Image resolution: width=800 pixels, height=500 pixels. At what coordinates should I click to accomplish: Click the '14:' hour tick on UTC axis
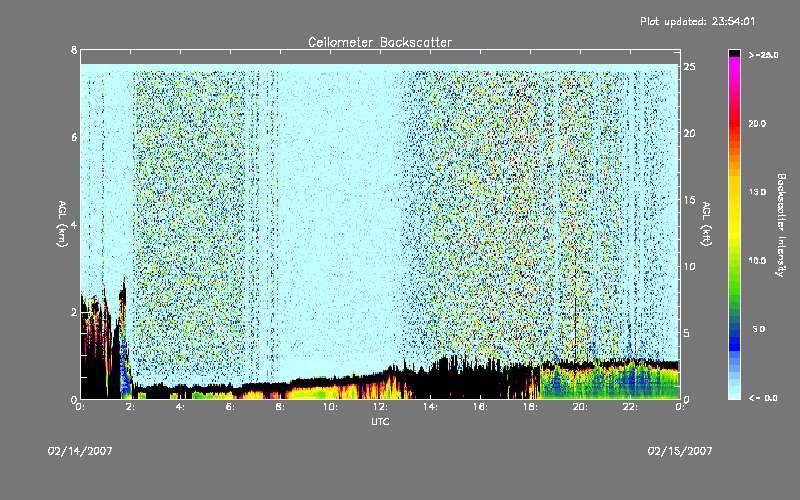click(x=431, y=407)
